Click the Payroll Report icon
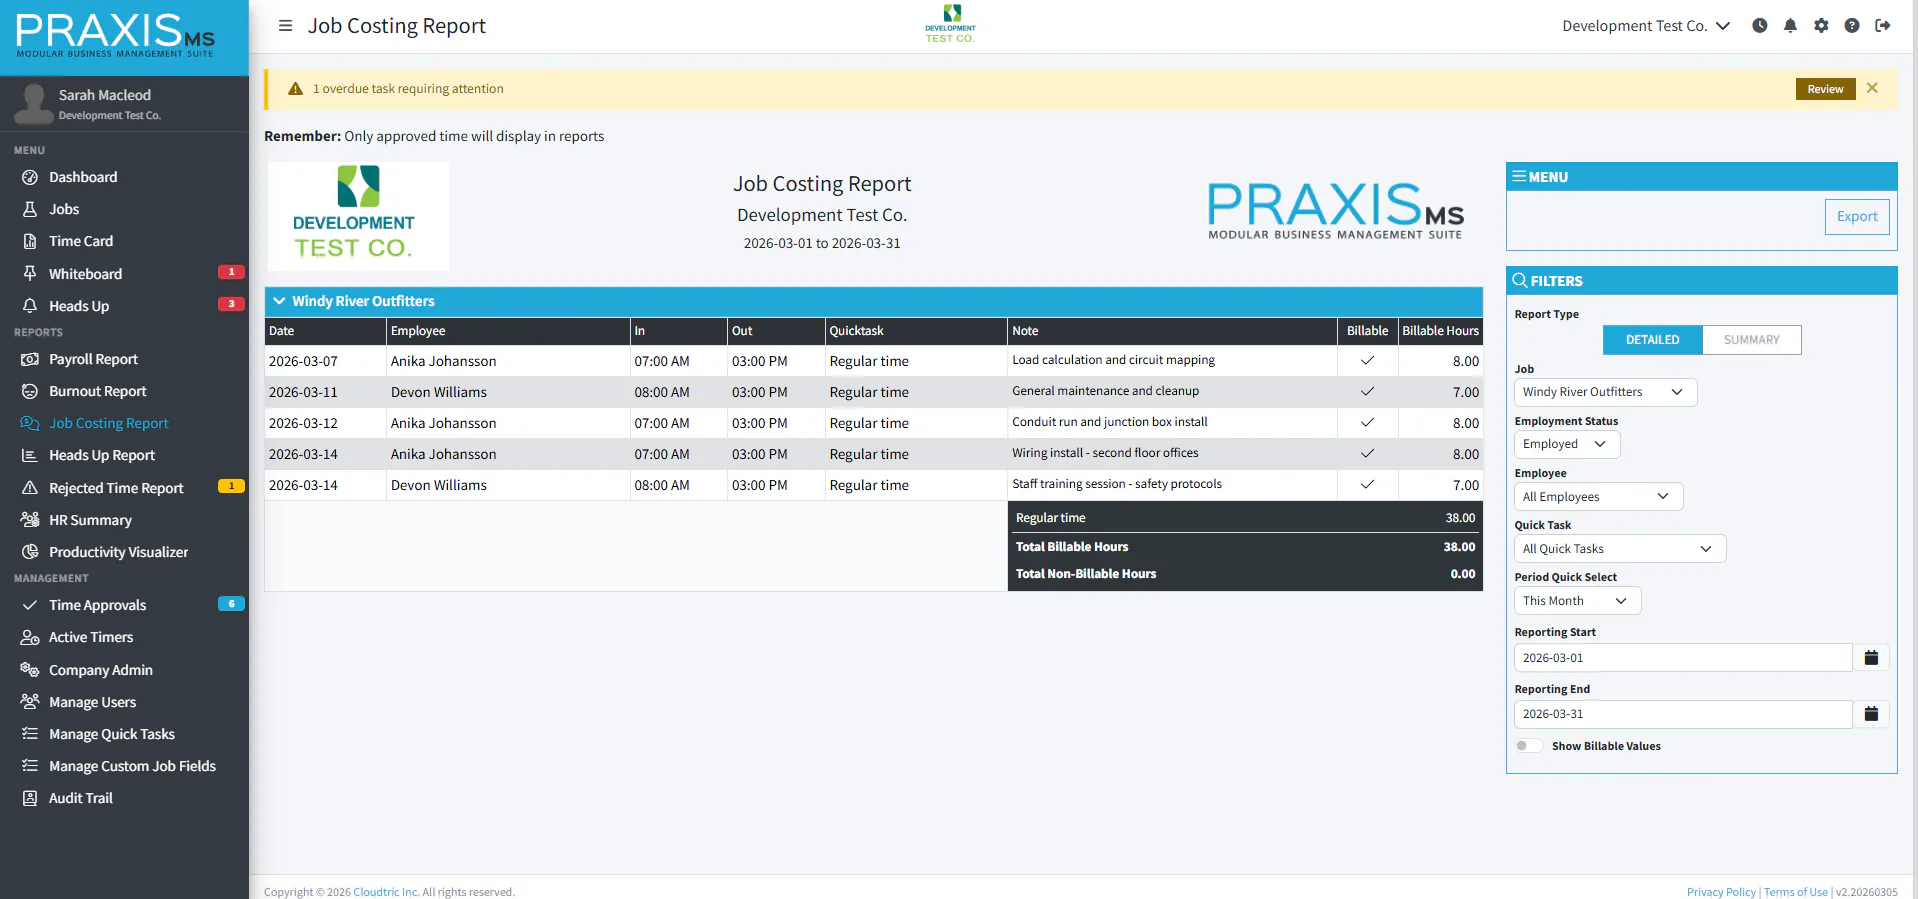This screenshot has height=899, width=1918. (x=30, y=359)
